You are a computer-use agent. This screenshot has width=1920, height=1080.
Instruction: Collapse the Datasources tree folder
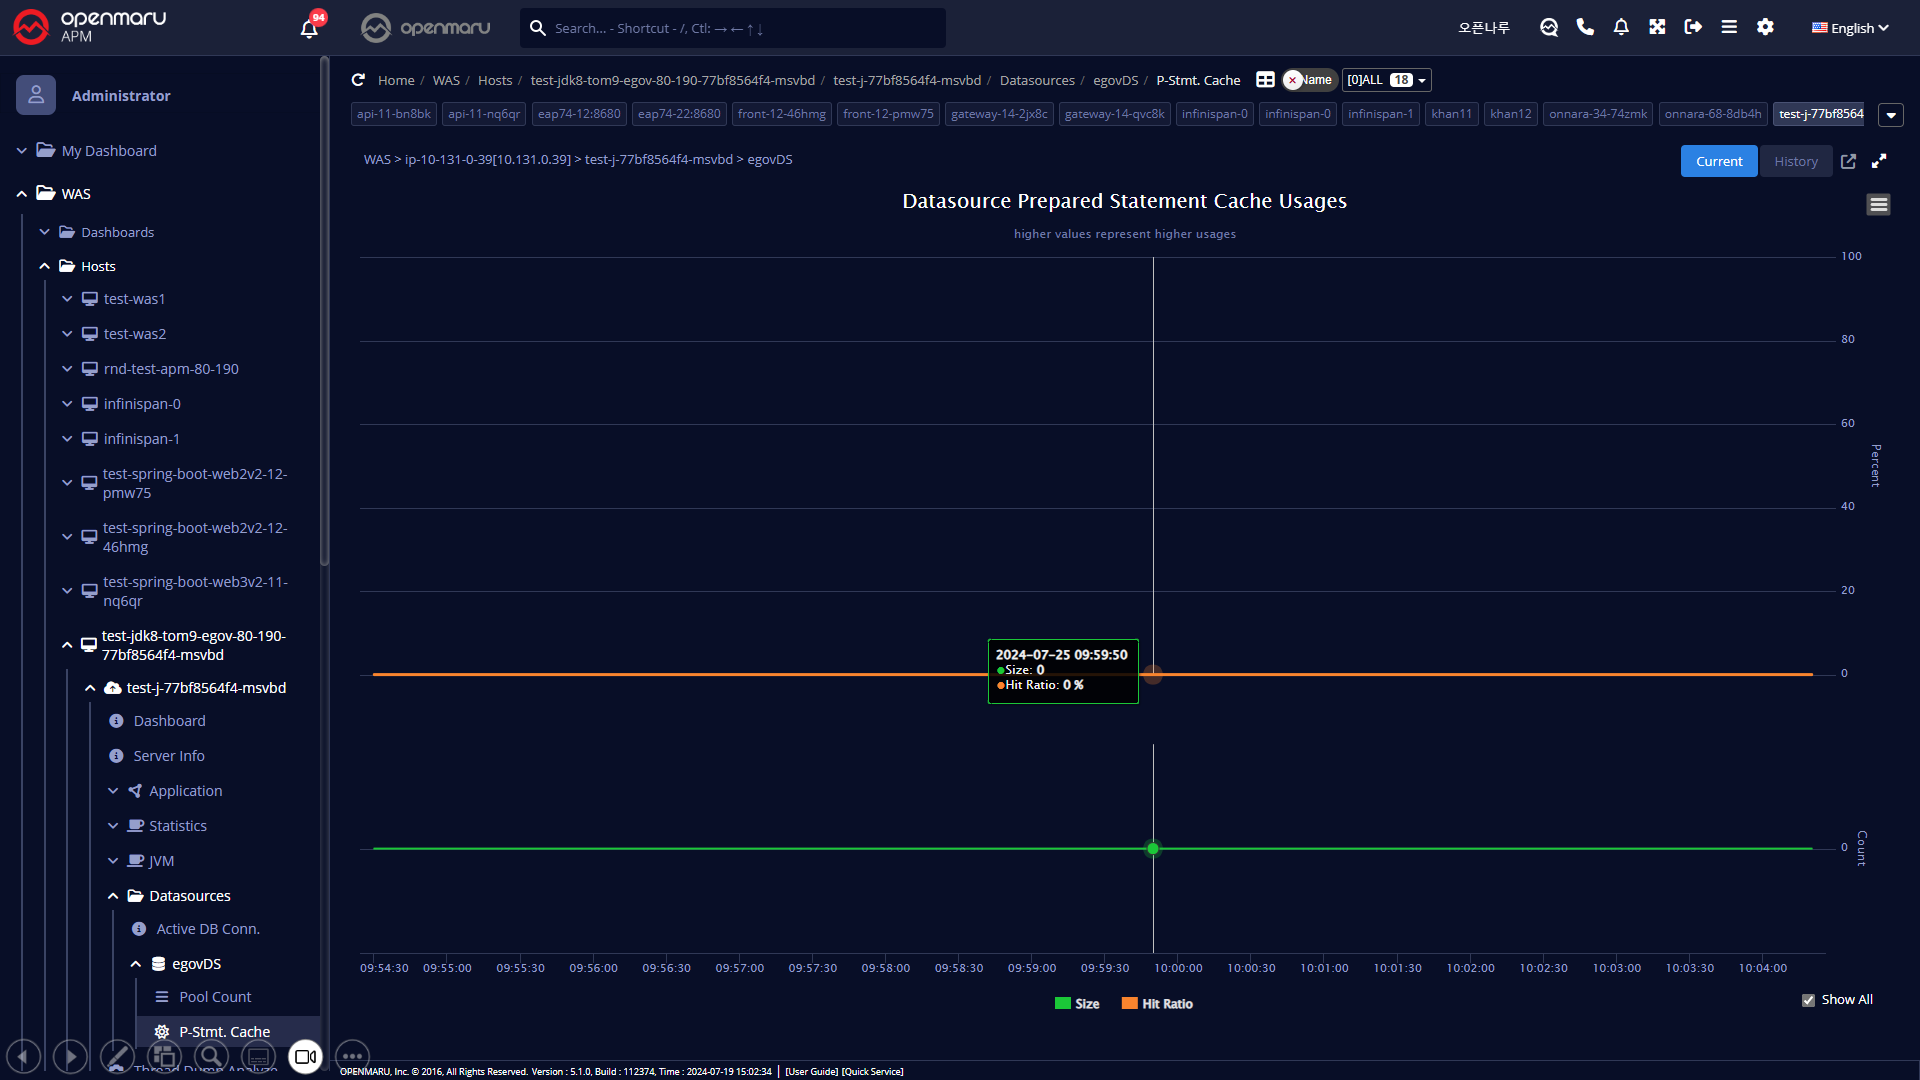113,896
